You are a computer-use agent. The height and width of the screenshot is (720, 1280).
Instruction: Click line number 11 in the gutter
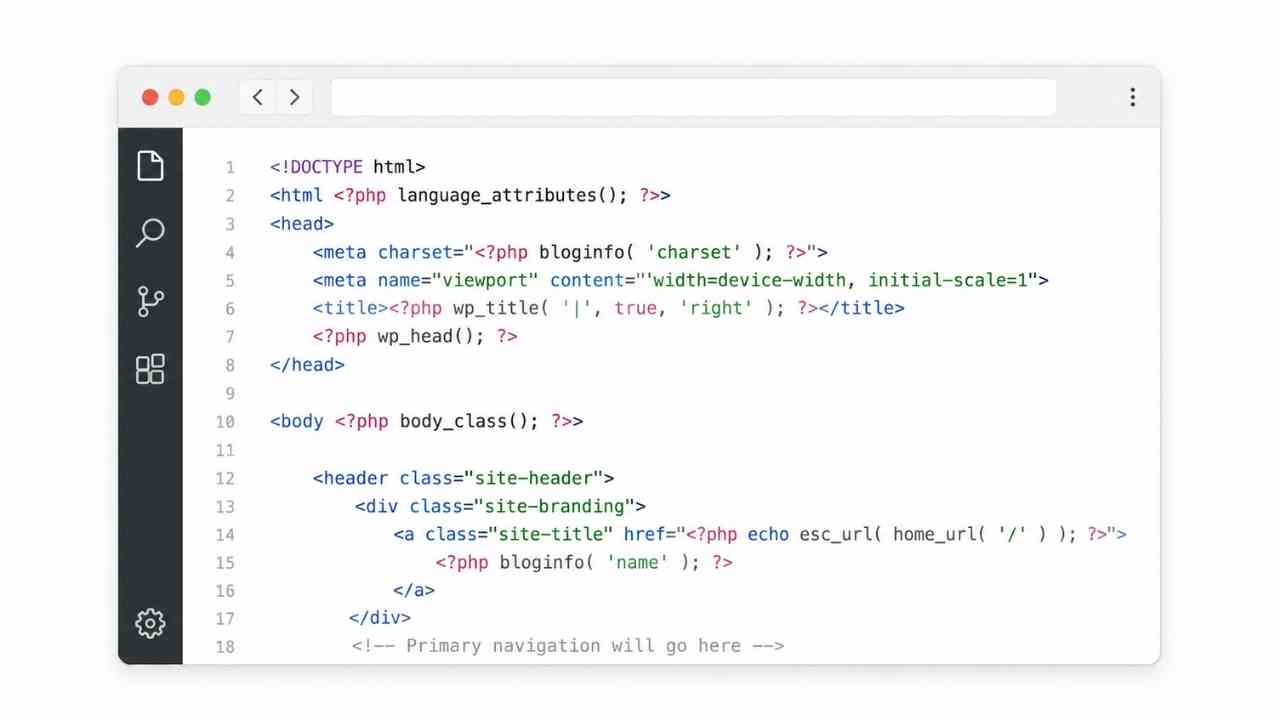tap(225, 450)
